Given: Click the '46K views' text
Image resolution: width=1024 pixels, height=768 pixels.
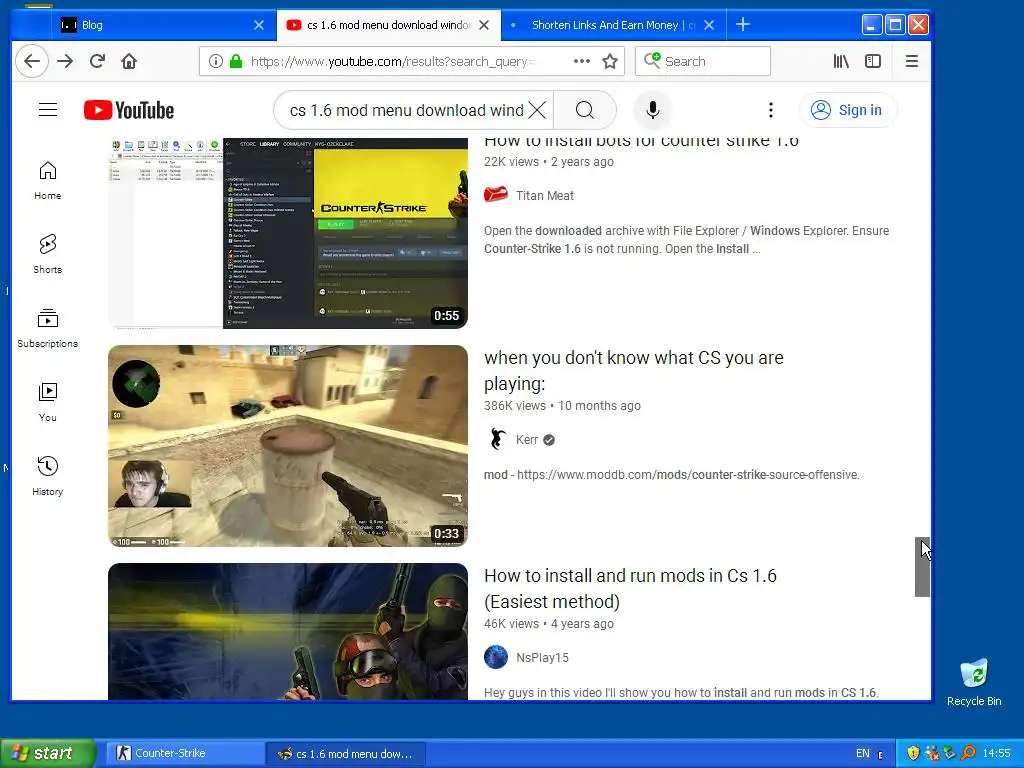Looking at the screenshot, I should coord(511,624).
